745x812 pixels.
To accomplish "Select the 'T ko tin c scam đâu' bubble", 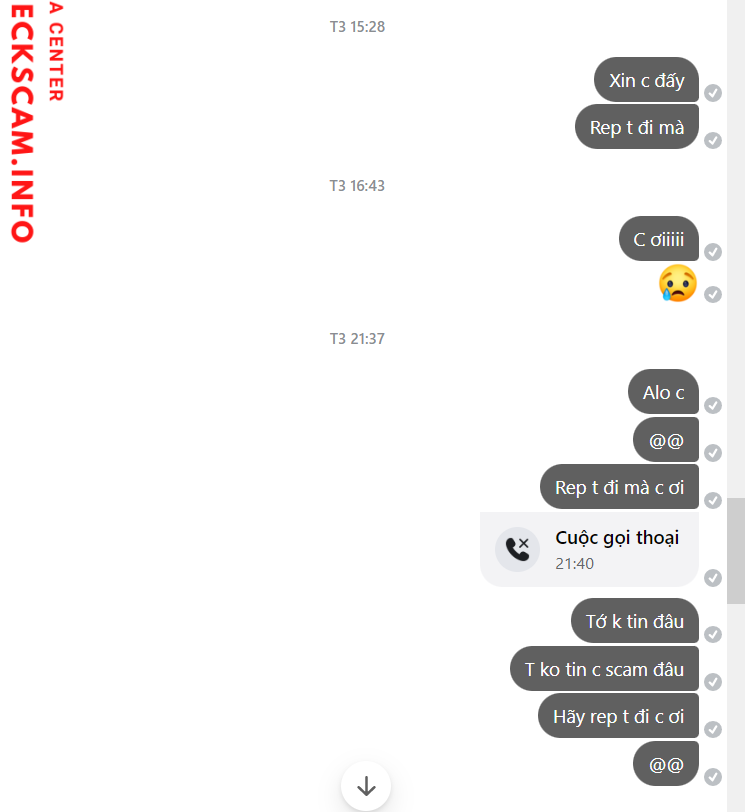I will [x=604, y=669].
